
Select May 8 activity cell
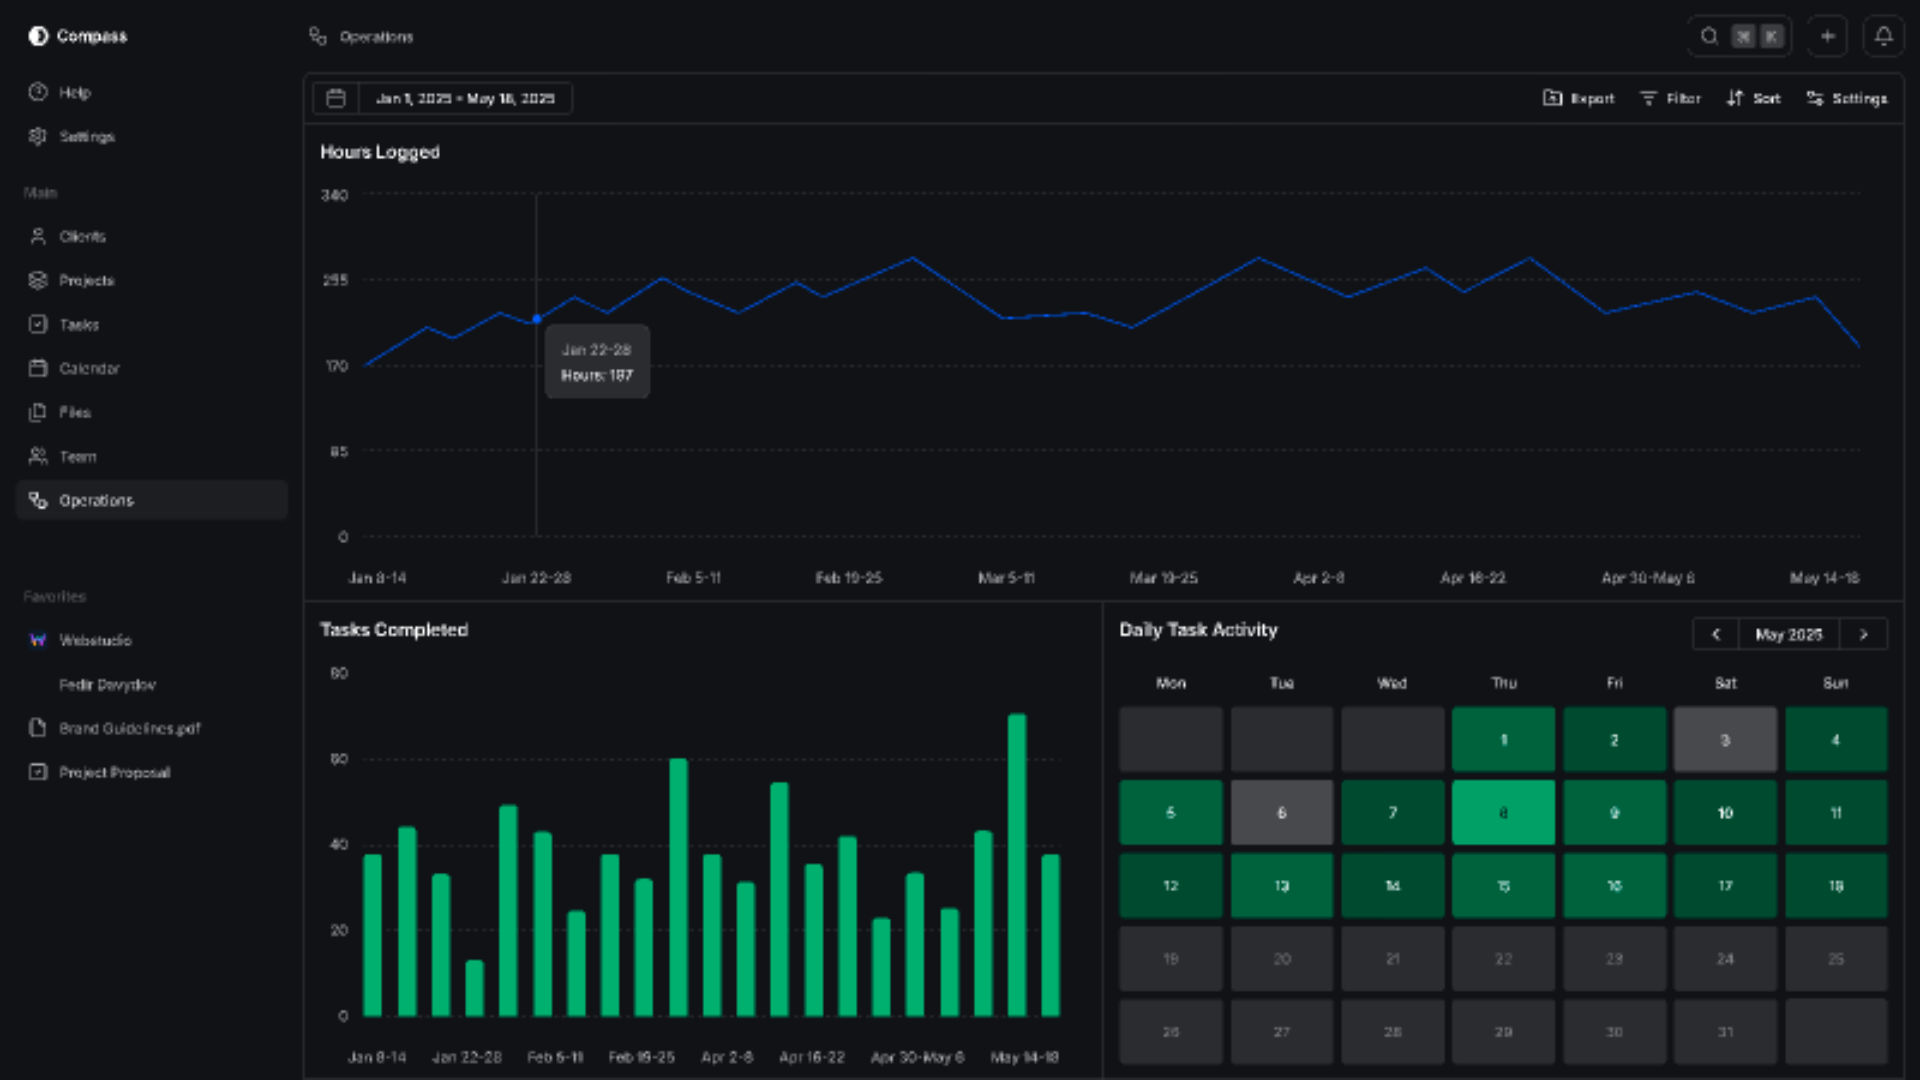click(1503, 812)
